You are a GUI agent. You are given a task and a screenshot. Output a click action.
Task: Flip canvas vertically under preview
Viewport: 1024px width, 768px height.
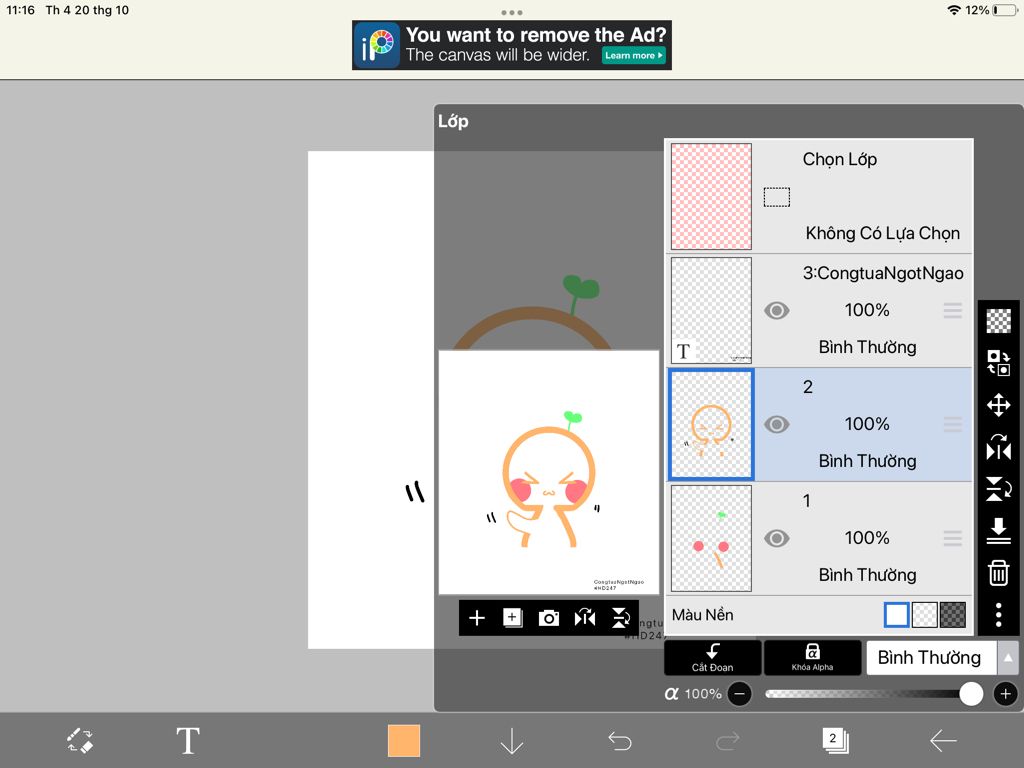(x=620, y=618)
